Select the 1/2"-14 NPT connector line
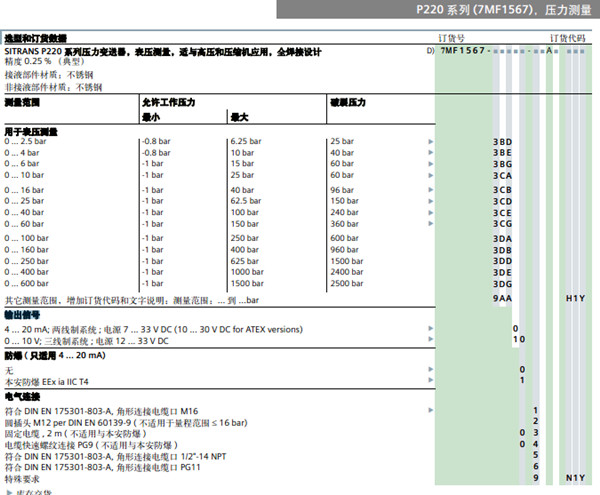Viewport: 600px width, 495px height. tap(115, 456)
